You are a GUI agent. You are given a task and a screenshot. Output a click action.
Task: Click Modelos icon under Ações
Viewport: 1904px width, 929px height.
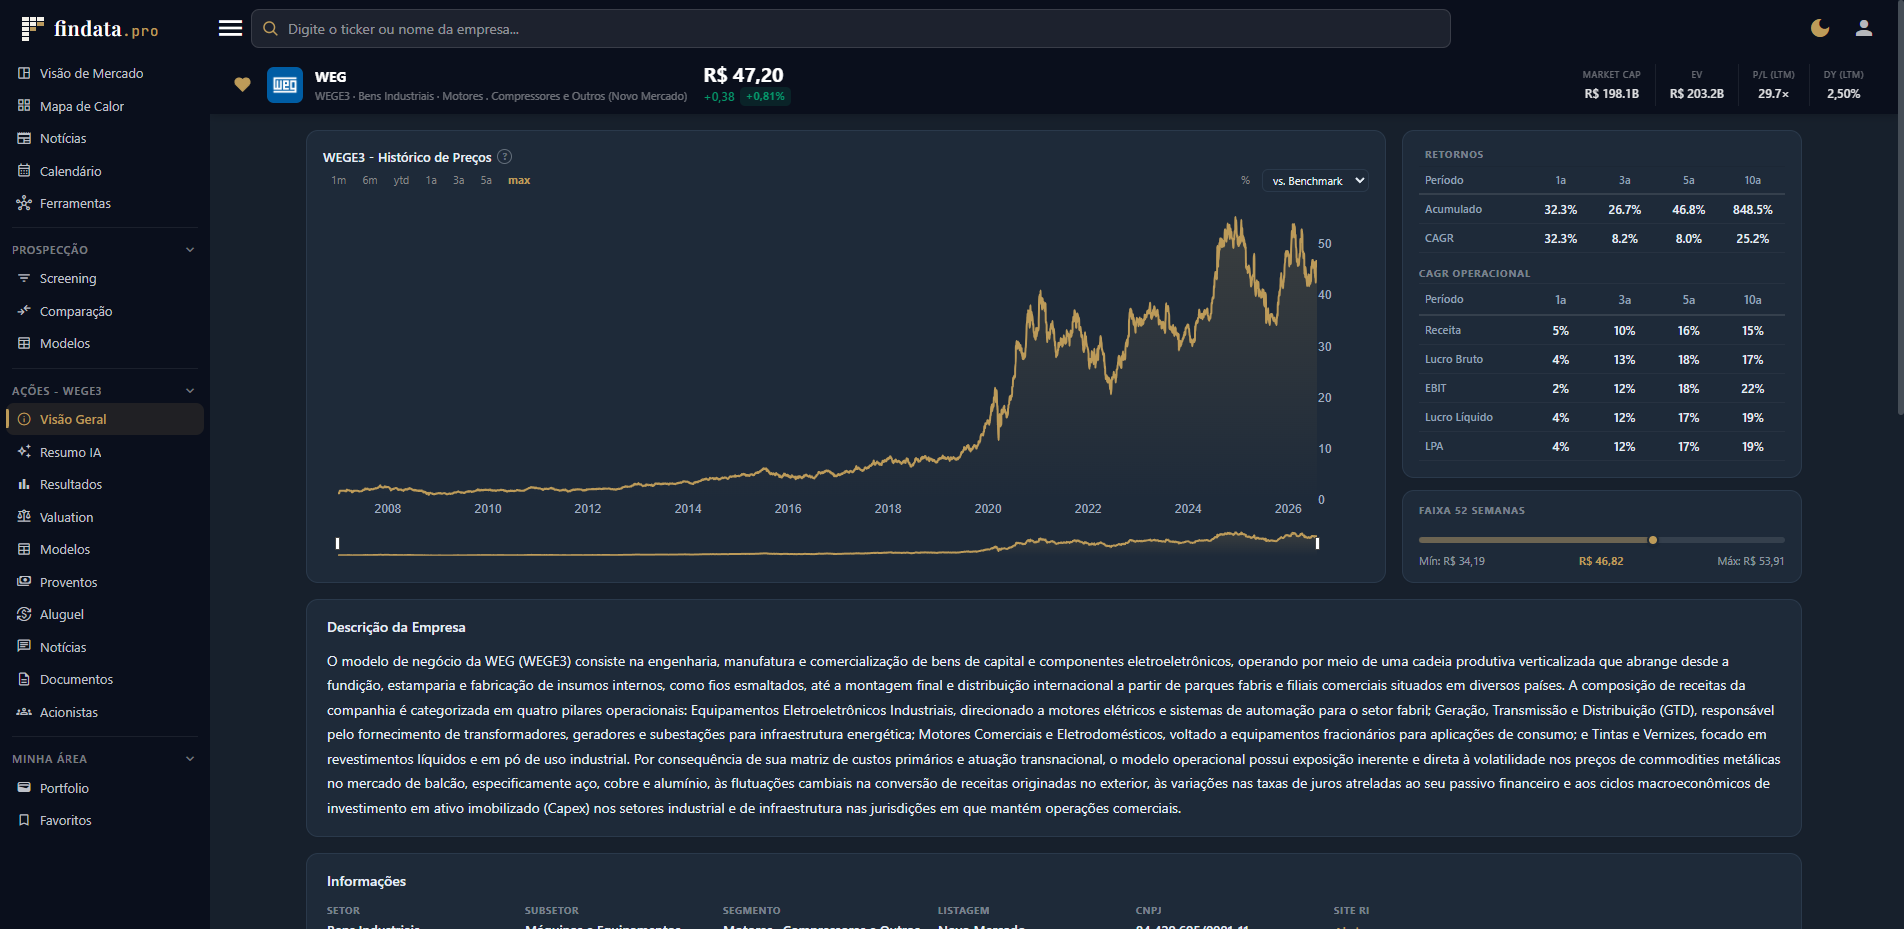point(24,549)
